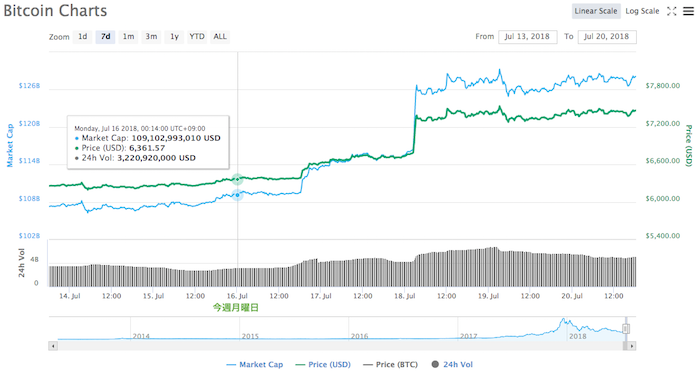Set zoom range to 3m
The height and width of the screenshot is (371, 700).
(151, 37)
